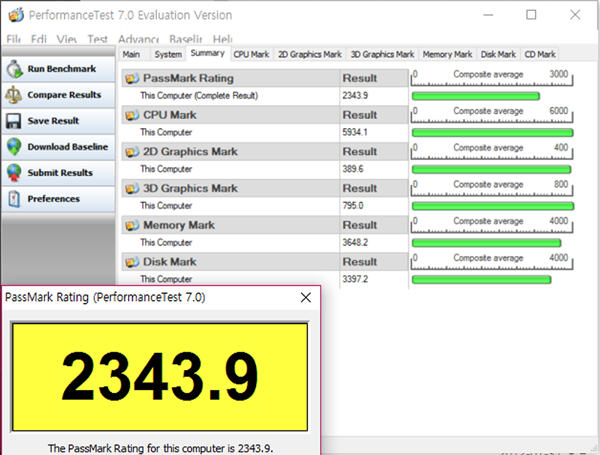Screen dimensions: 600x455
Task: Click the Run Benchmark button label
Action: point(62,69)
